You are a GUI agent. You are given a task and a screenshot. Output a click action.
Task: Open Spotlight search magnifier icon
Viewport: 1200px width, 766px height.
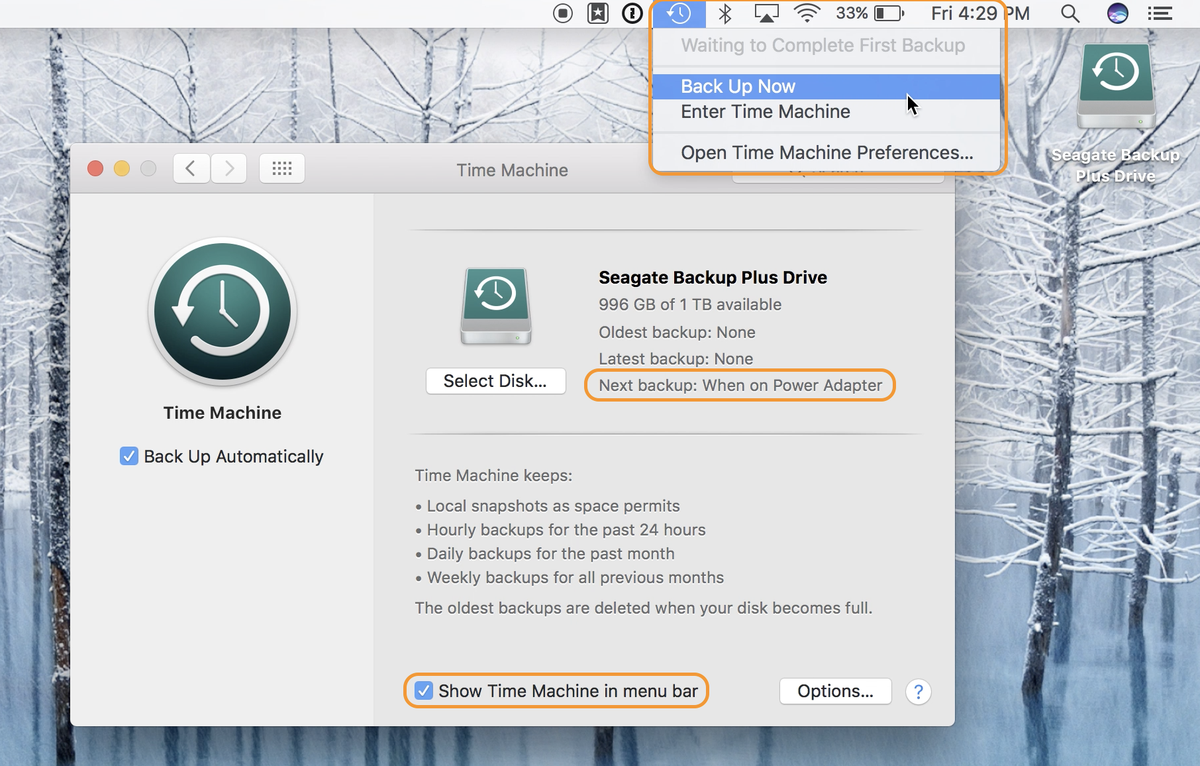click(x=1070, y=13)
